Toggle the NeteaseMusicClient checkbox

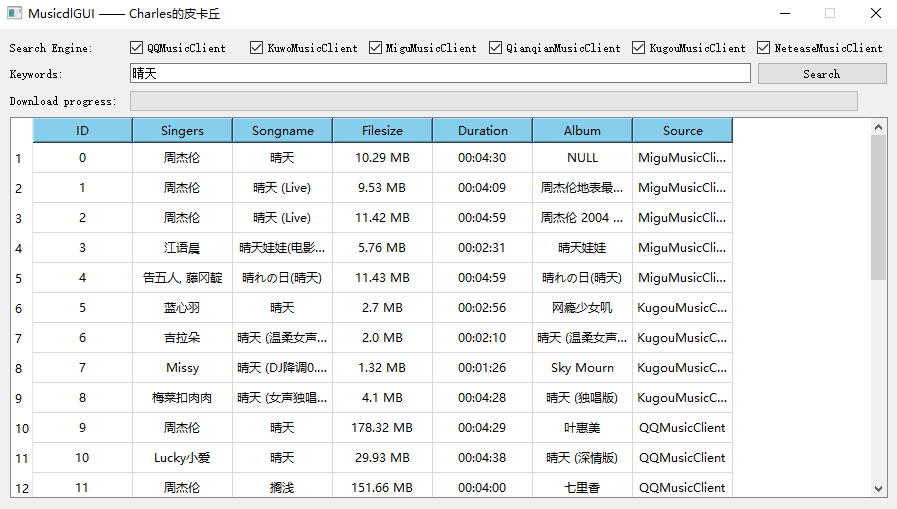click(x=763, y=47)
